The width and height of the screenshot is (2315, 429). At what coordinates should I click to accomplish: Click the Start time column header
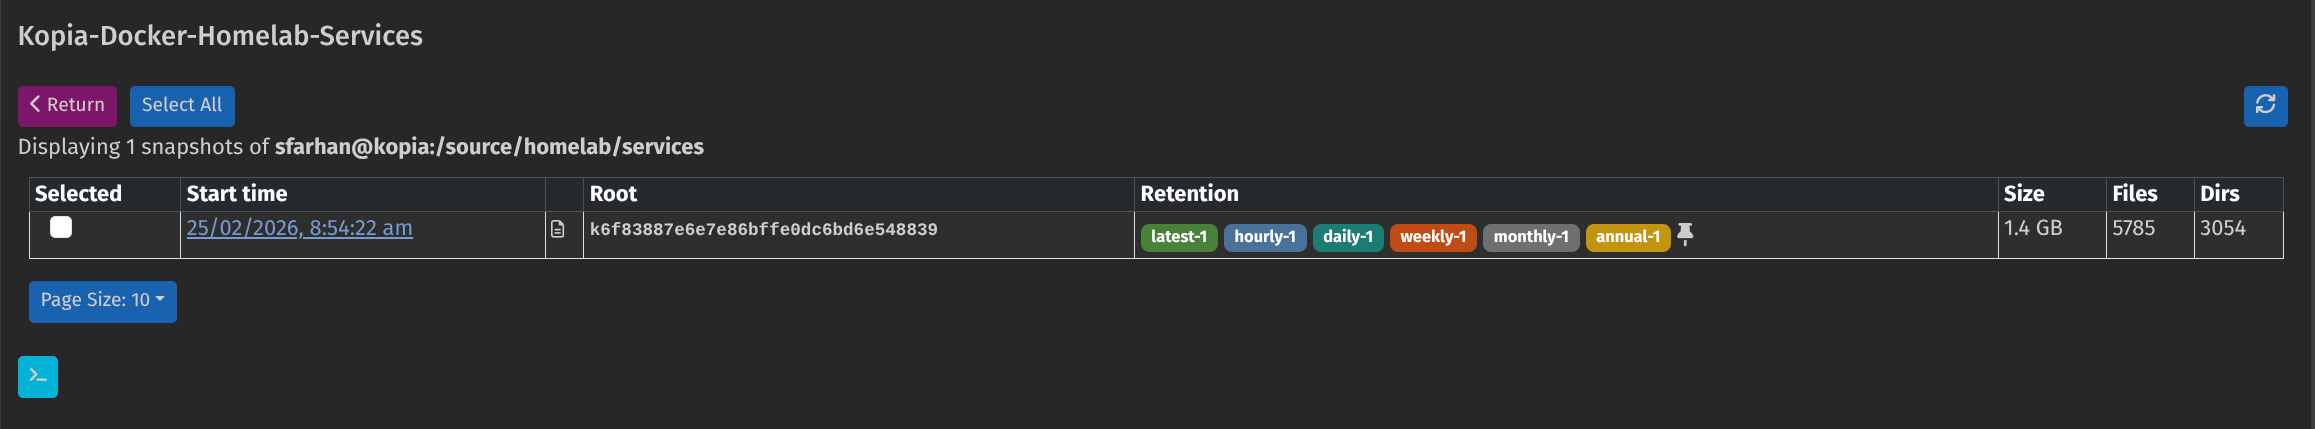(237, 194)
